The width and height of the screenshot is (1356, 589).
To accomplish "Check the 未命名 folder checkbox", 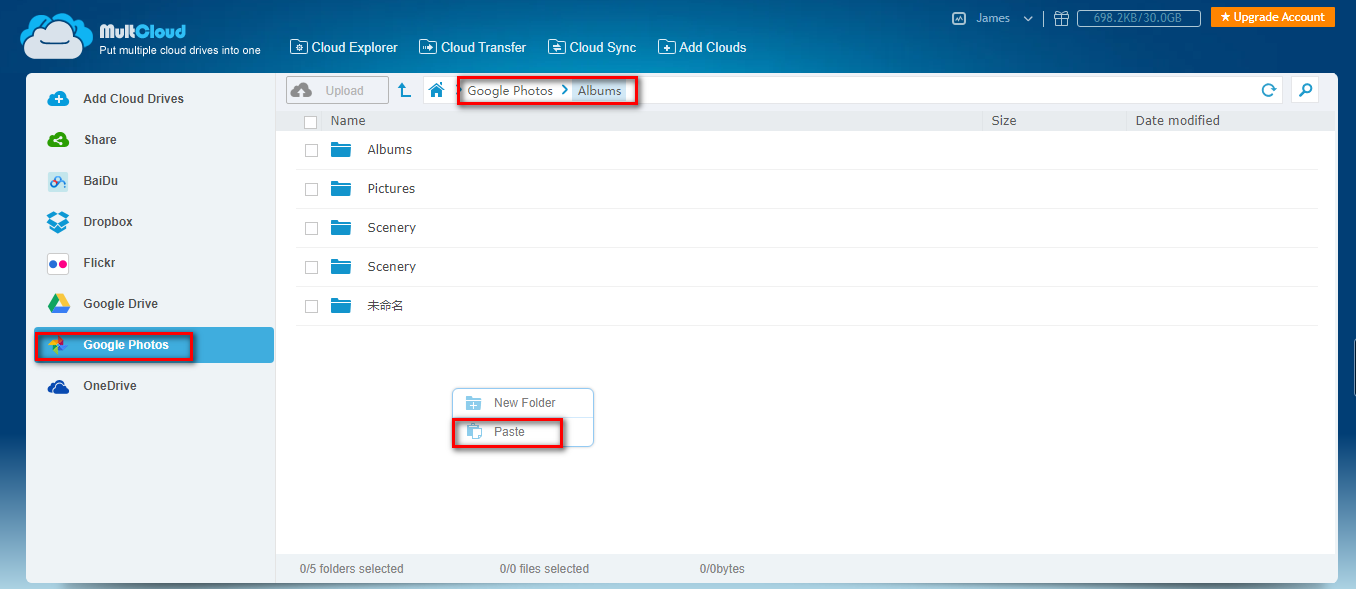I will click(x=311, y=306).
